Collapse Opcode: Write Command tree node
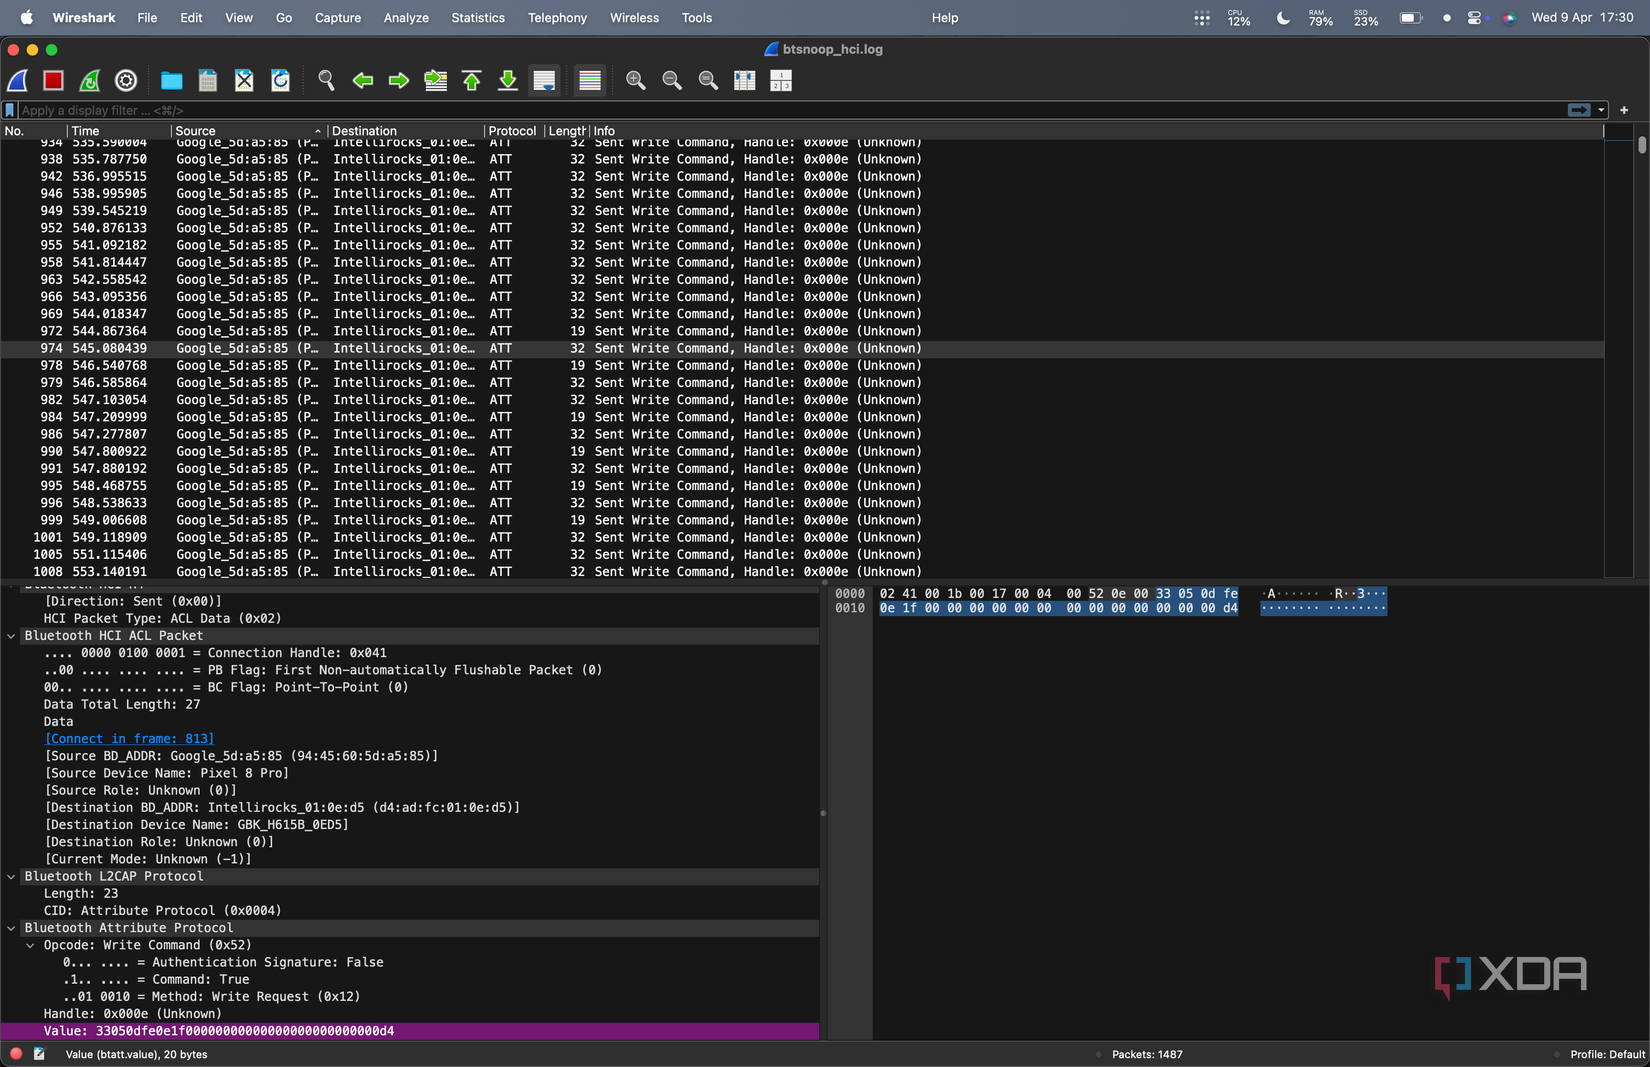 click(x=30, y=945)
